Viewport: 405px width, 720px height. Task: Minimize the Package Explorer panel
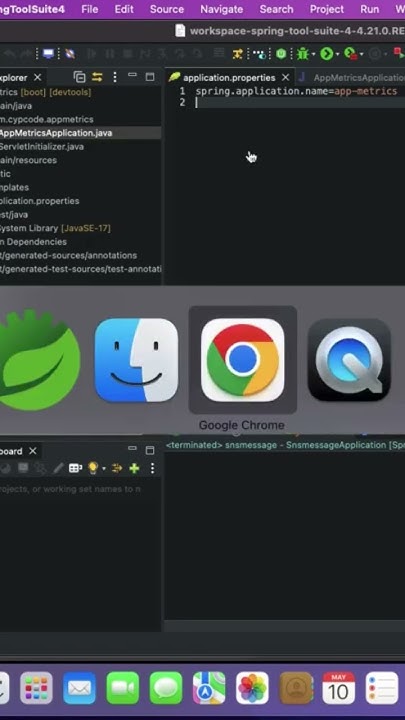point(132,75)
